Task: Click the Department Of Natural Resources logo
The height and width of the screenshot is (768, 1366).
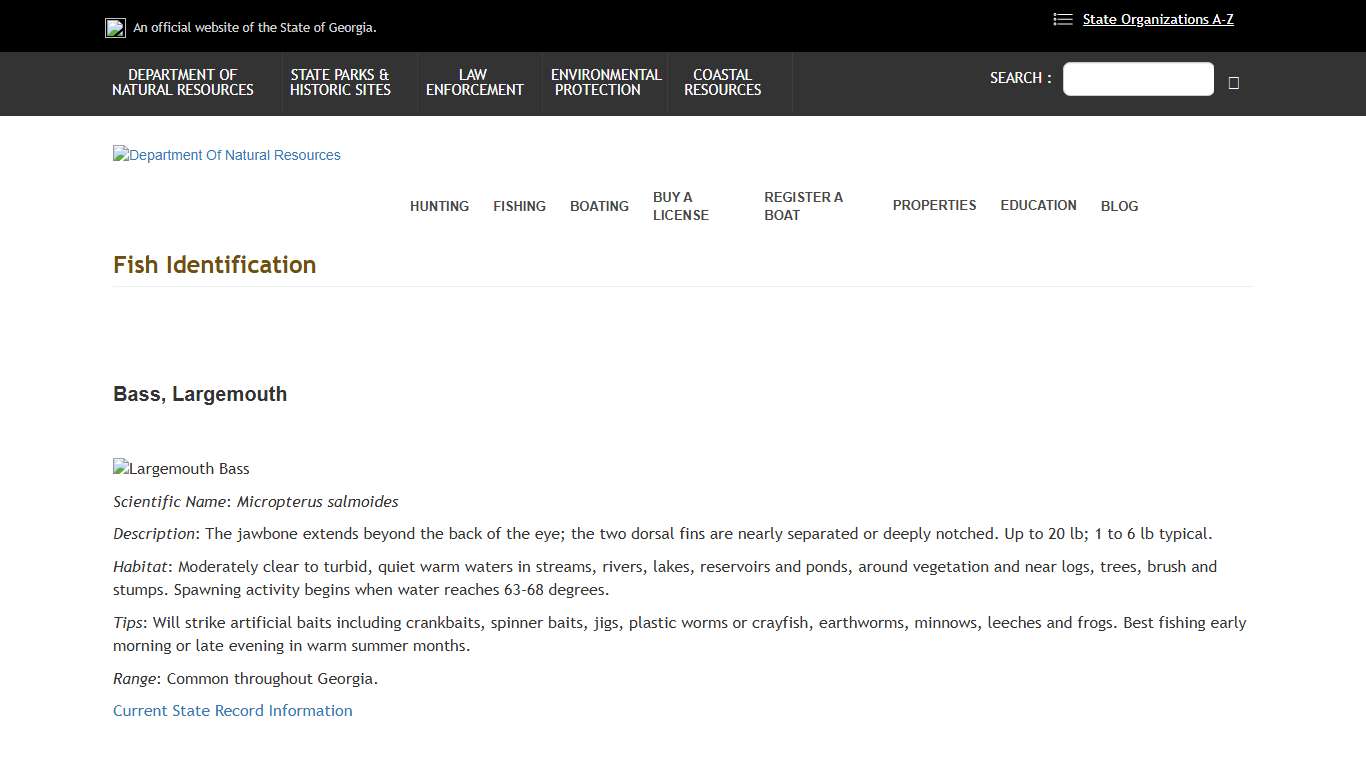Action: 227,155
